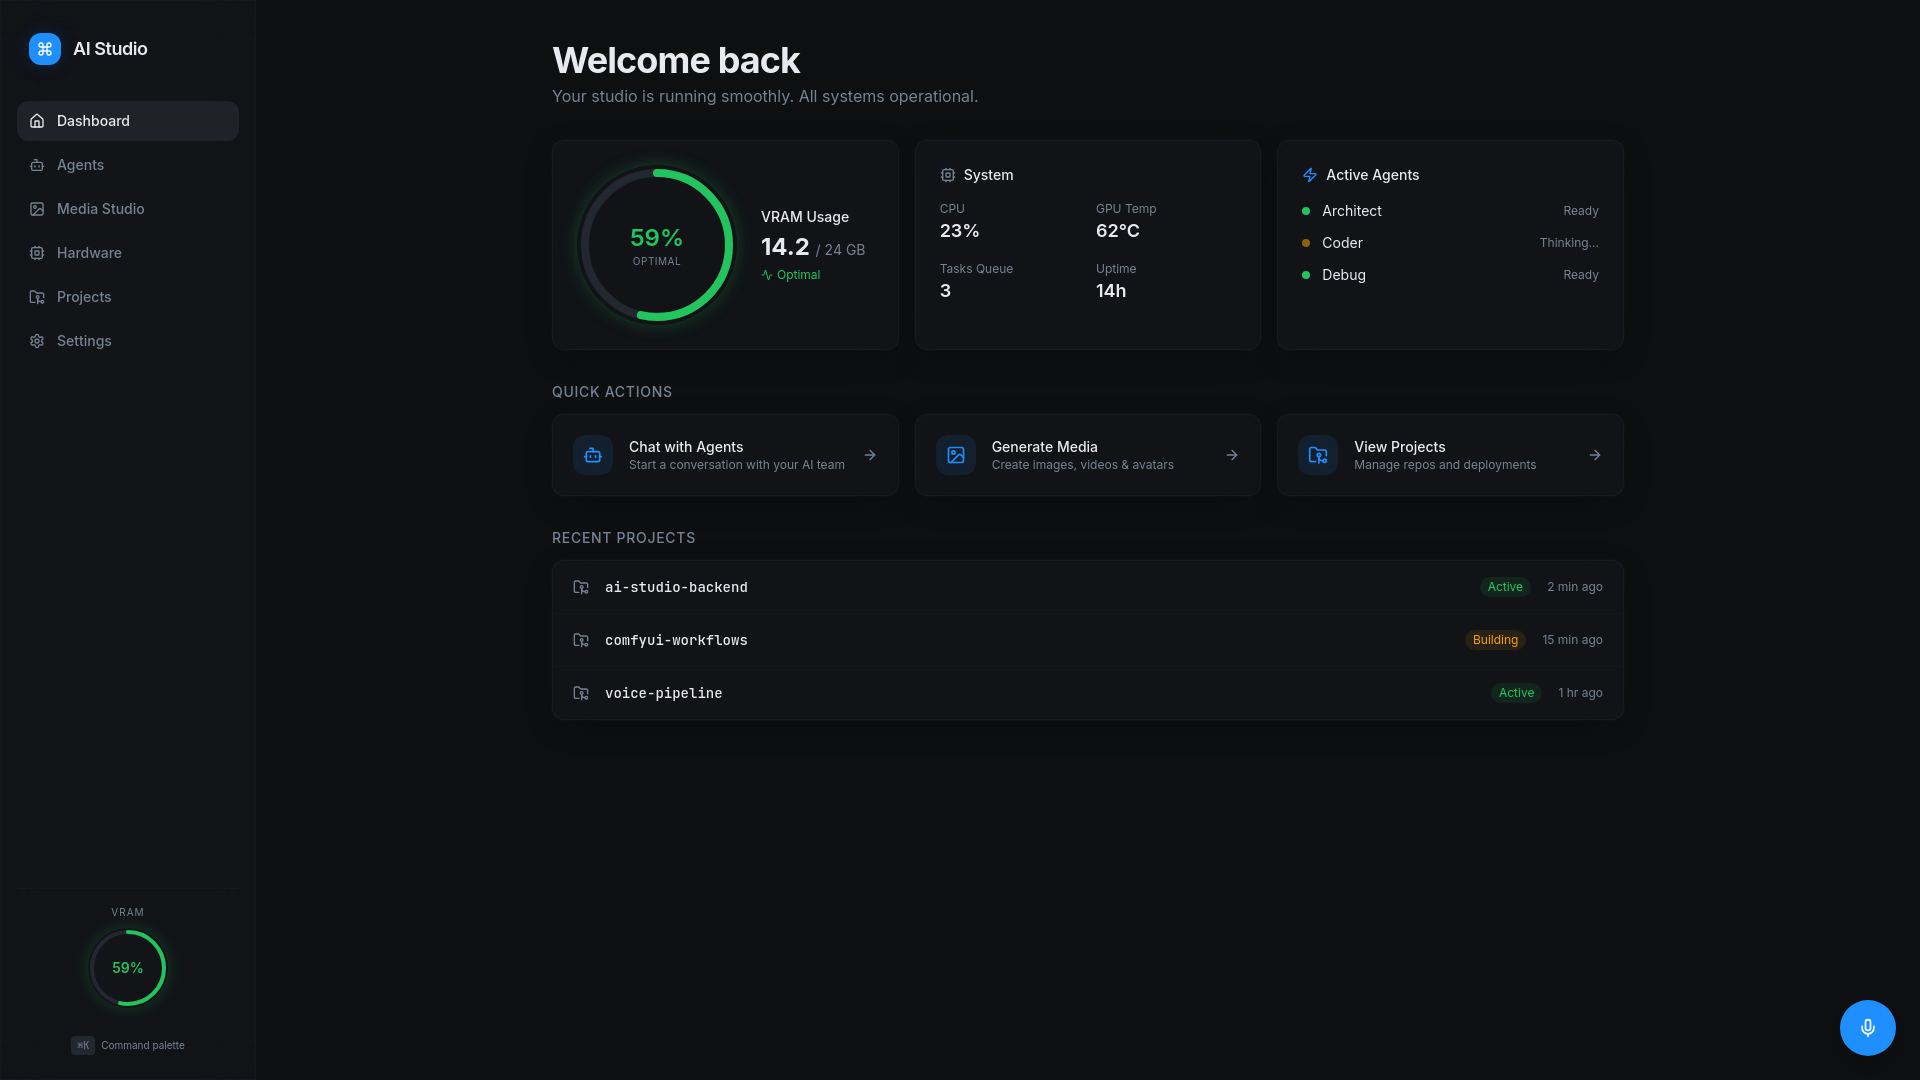This screenshot has width=1920, height=1080.
Task: Click the large VRAM usage ring gauge
Action: click(657, 245)
